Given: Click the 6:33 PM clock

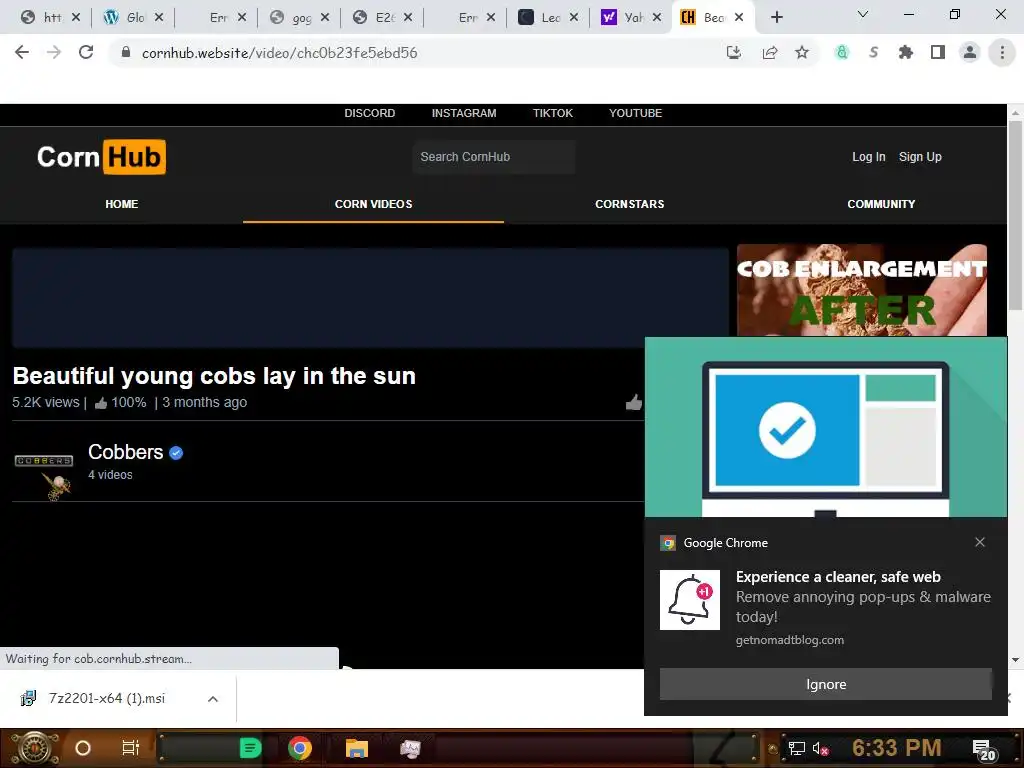Looking at the screenshot, I should point(897,748).
